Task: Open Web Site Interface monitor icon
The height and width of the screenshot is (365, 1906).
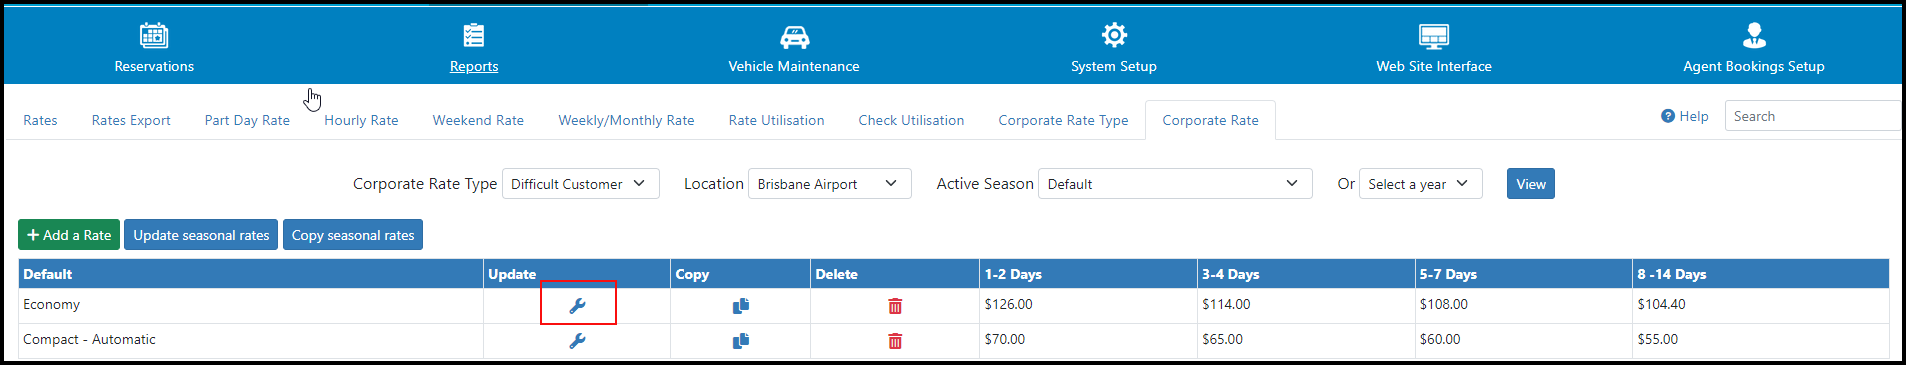Action: click(x=1434, y=37)
